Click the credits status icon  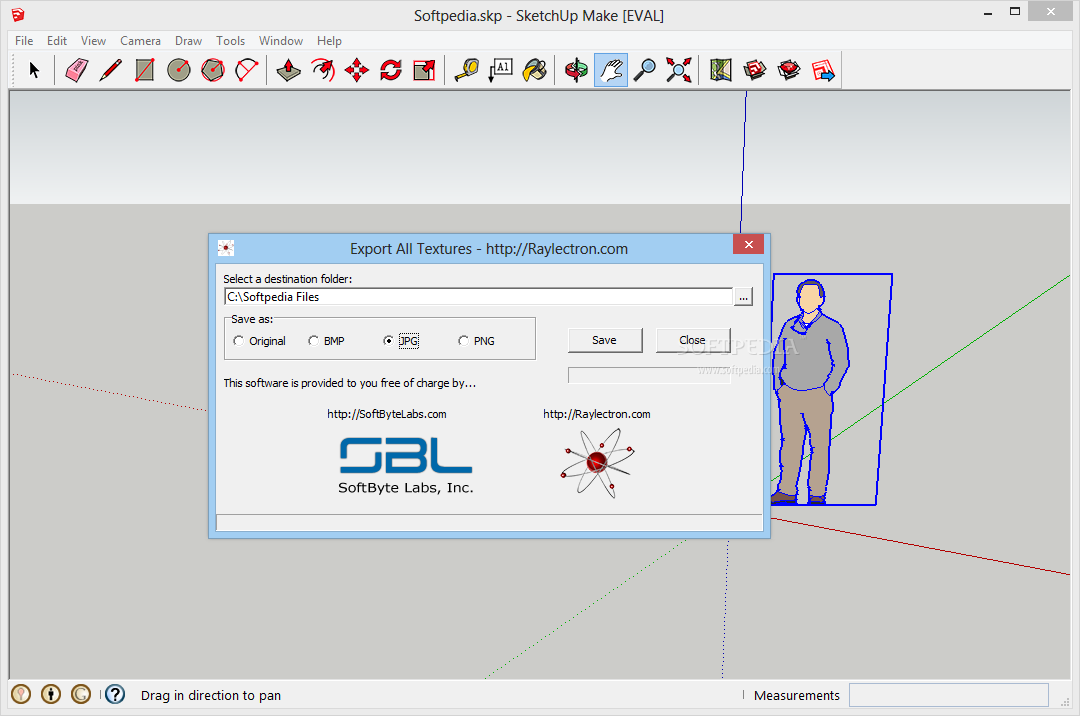51,694
